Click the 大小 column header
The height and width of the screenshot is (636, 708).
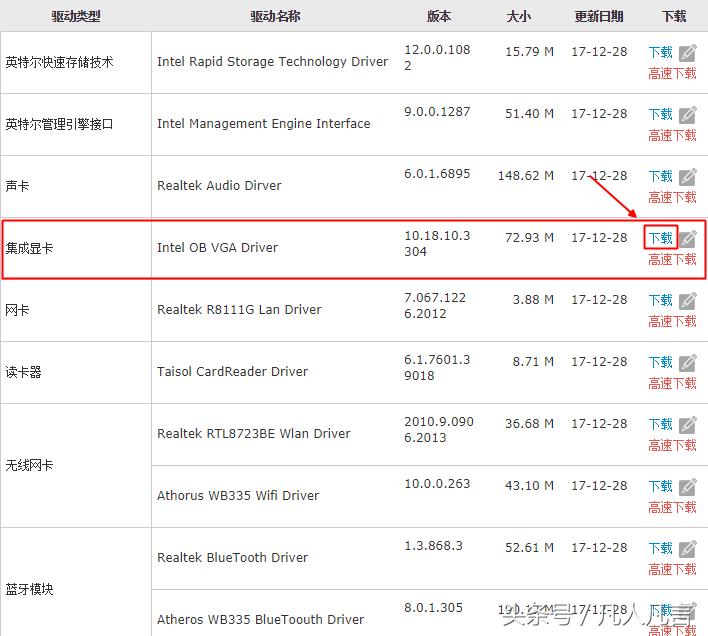pos(519,16)
